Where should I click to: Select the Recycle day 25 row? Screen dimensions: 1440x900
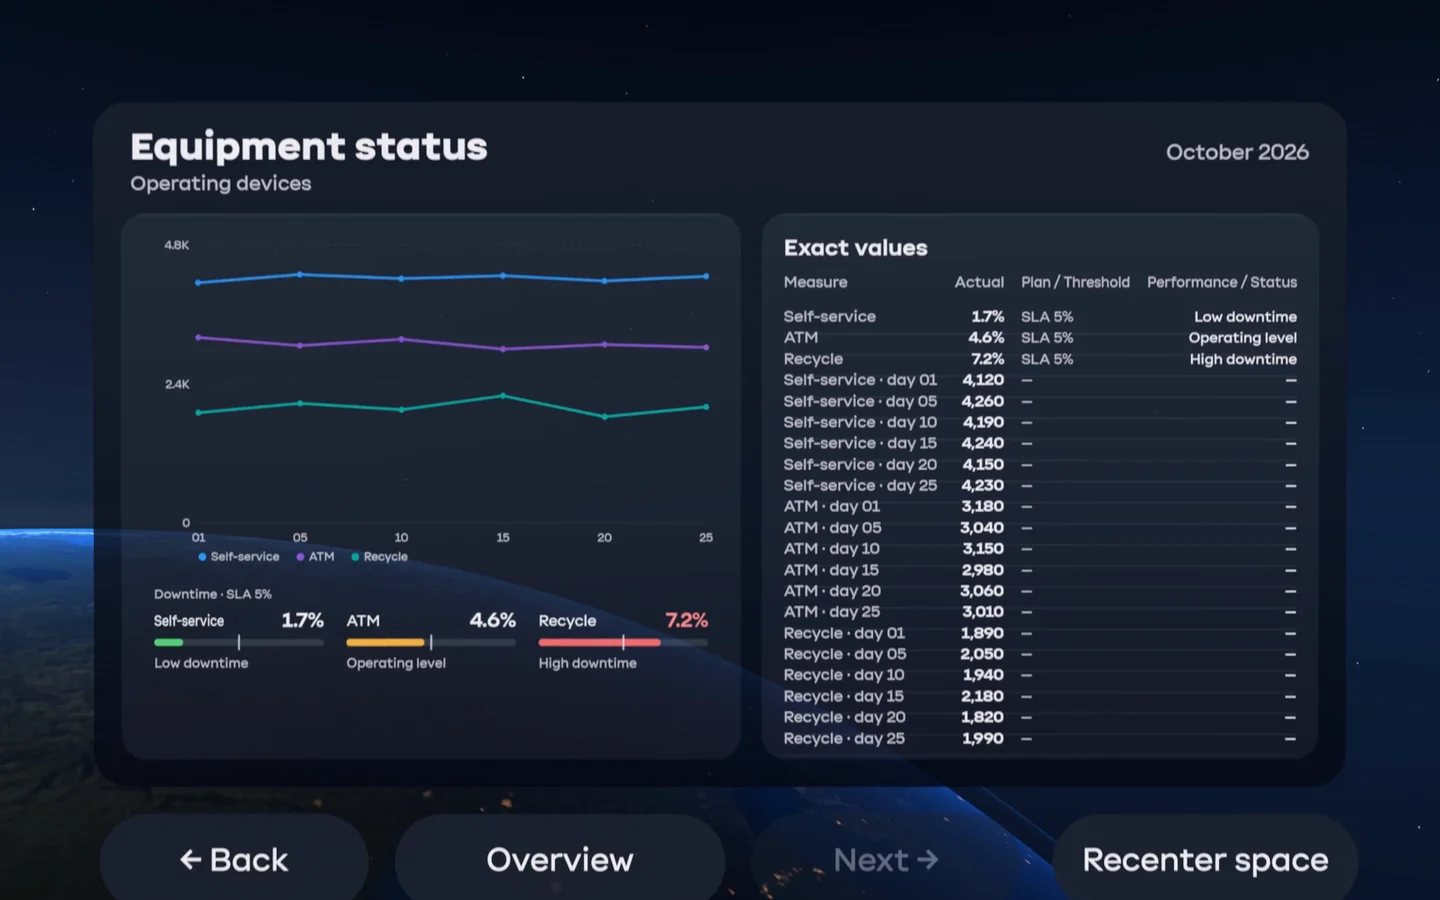(1040, 738)
